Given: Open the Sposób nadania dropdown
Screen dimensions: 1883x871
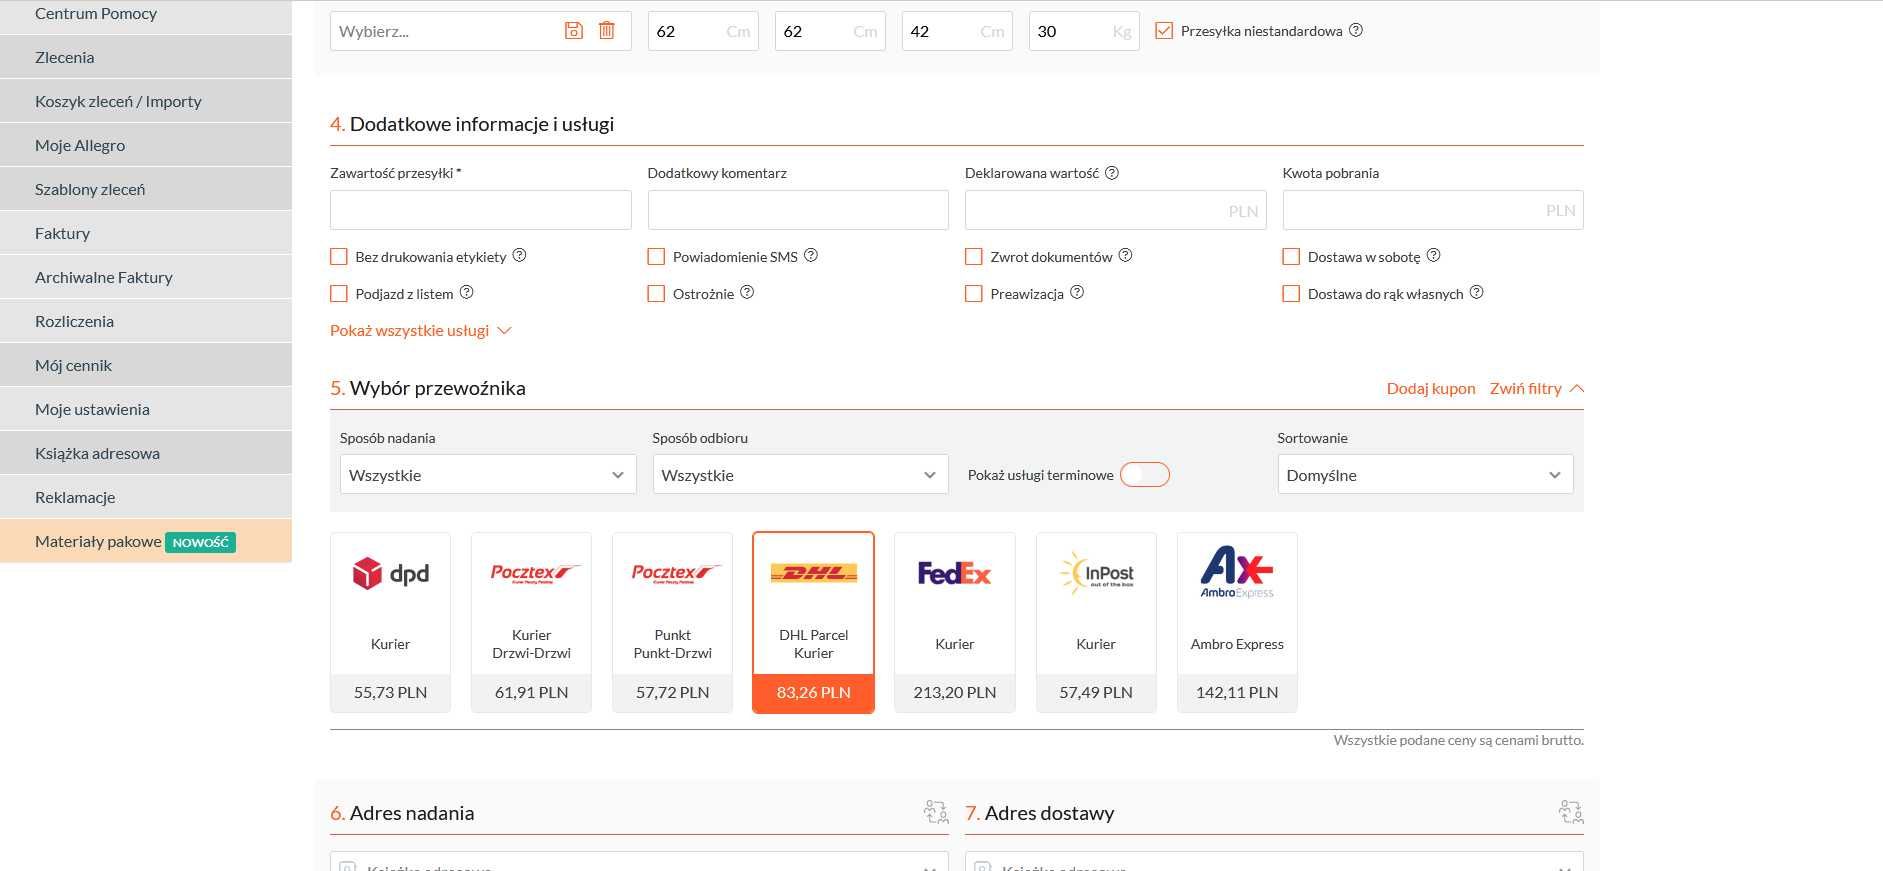Looking at the screenshot, I should coord(488,474).
